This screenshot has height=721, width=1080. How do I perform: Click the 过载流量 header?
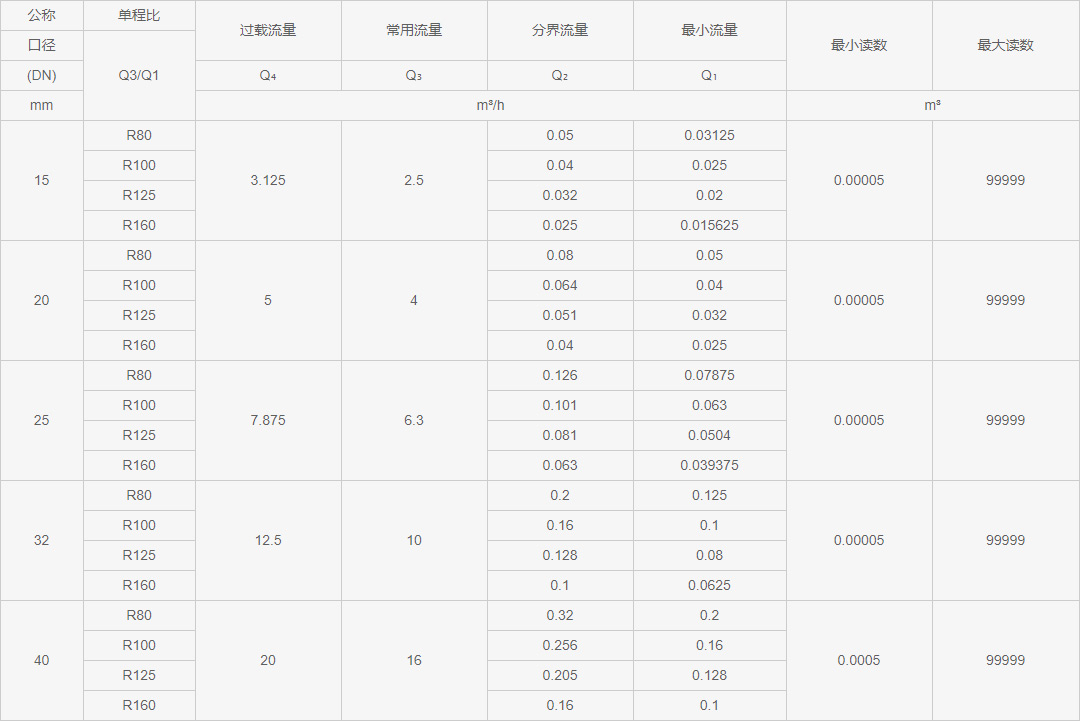[x=268, y=30]
